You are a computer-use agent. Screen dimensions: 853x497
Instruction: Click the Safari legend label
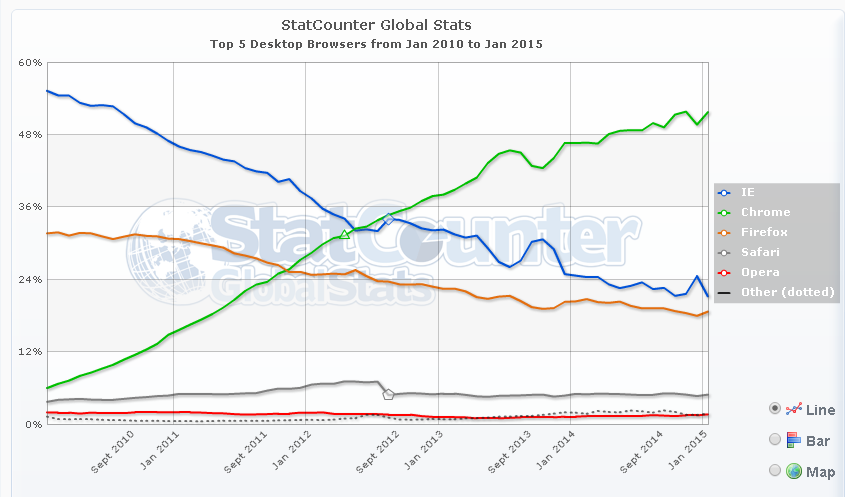tap(761, 252)
